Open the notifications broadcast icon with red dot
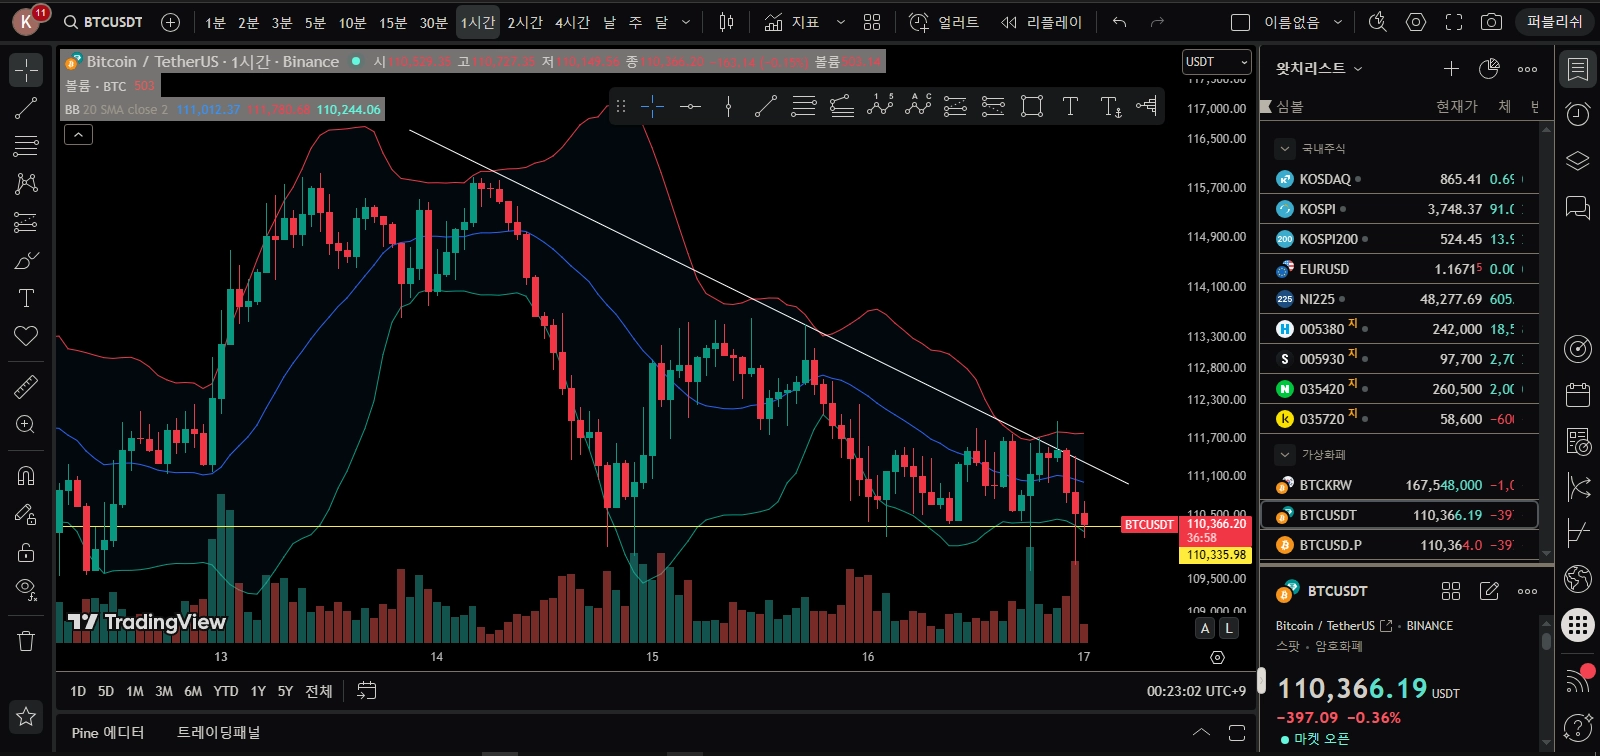1600x756 pixels. [x=1578, y=680]
